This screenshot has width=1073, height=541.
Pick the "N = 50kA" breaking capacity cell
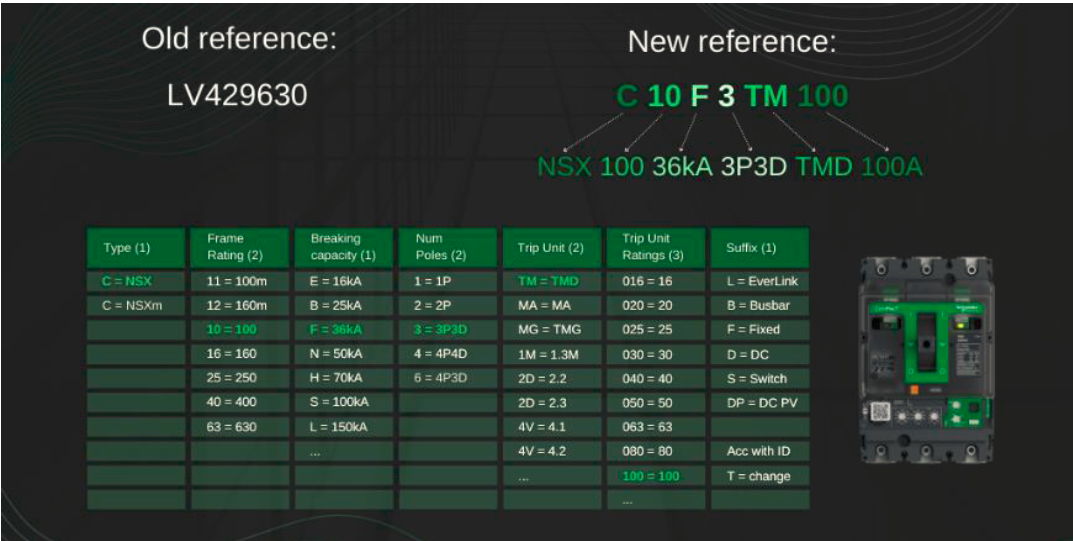click(344, 354)
